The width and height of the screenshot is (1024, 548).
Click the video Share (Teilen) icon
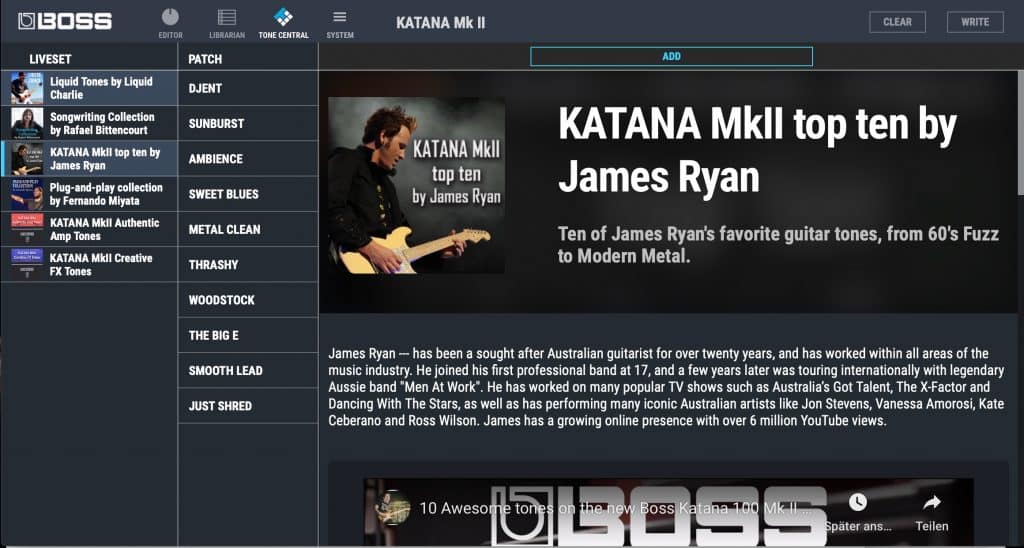[932, 502]
